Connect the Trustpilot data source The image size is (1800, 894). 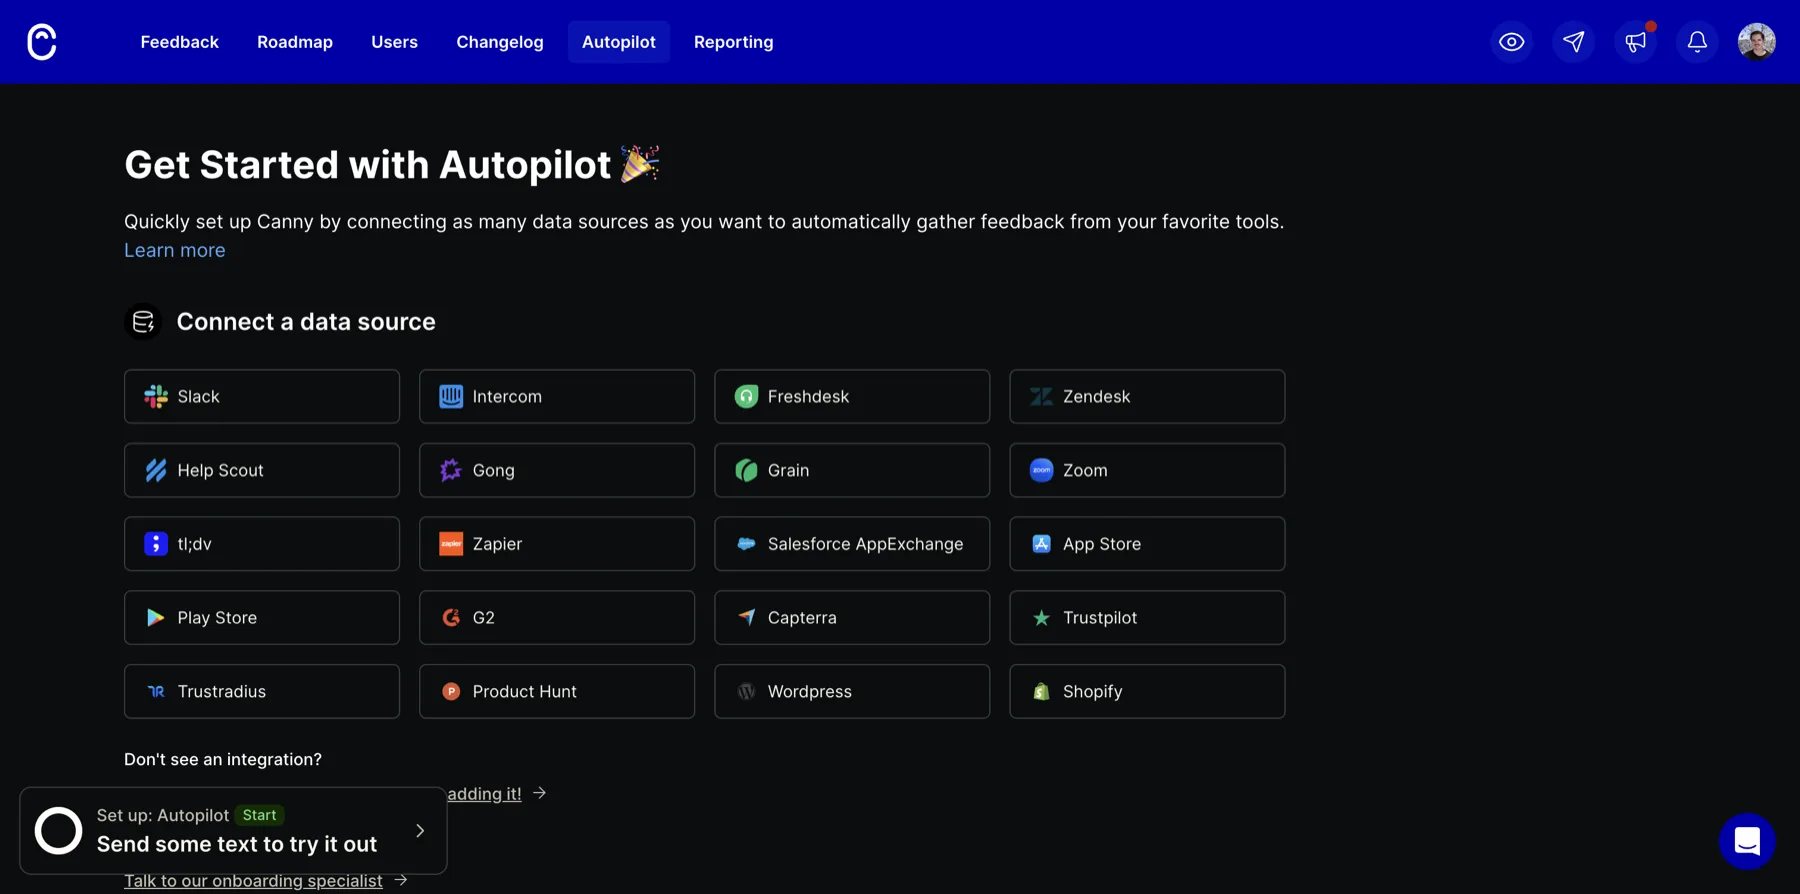tap(1147, 618)
